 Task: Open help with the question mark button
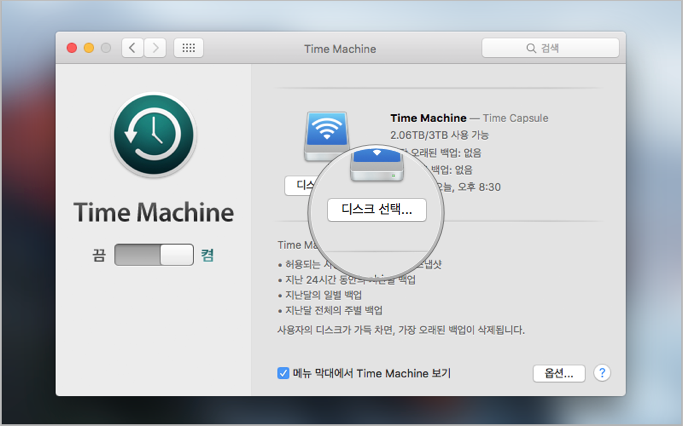602,373
